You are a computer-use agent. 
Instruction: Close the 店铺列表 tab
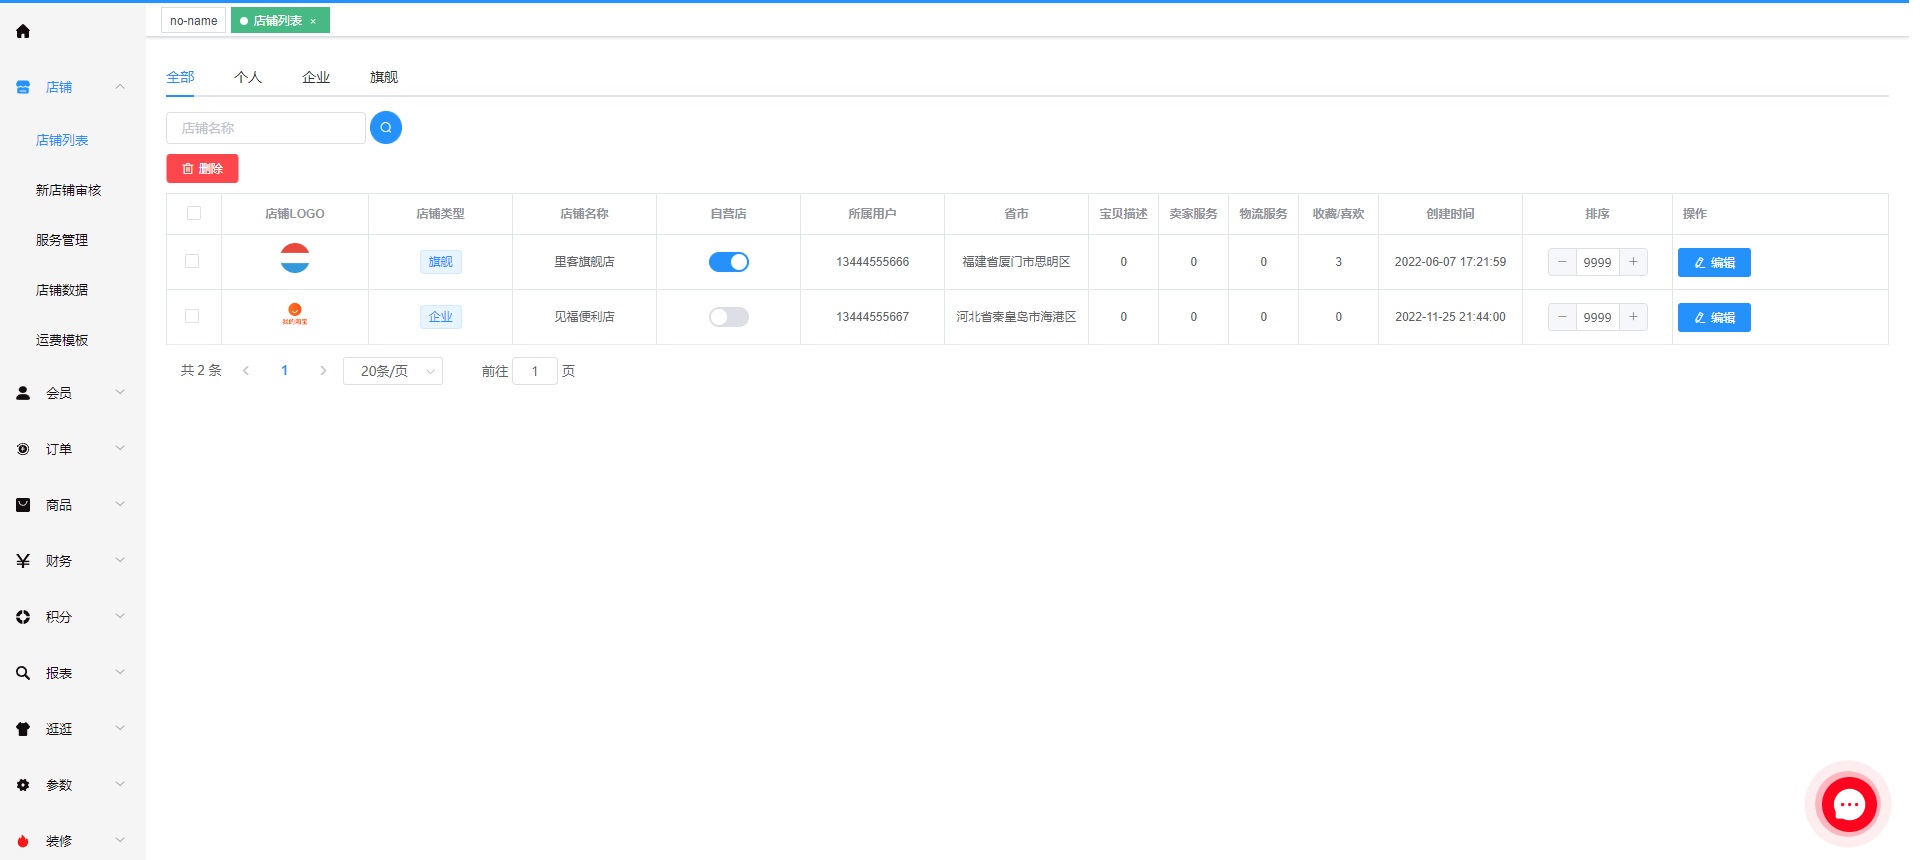coord(313,21)
